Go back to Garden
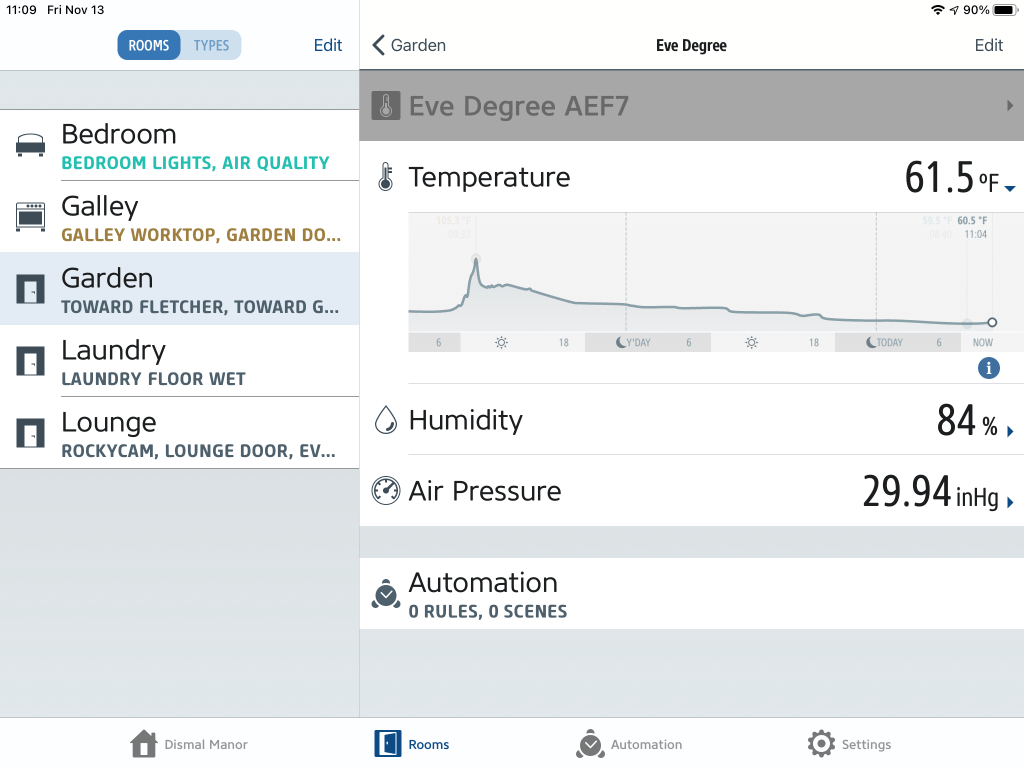Image resolution: width=1024 pixels, height=768 pixels. point(409,45)
